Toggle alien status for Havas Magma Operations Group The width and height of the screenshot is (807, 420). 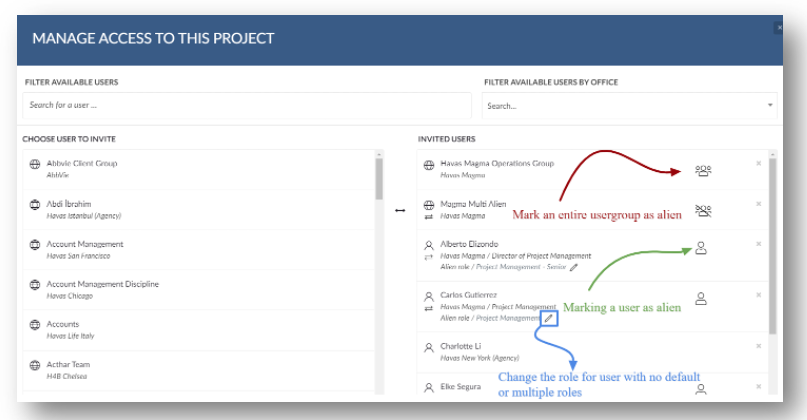pos(703,170)
